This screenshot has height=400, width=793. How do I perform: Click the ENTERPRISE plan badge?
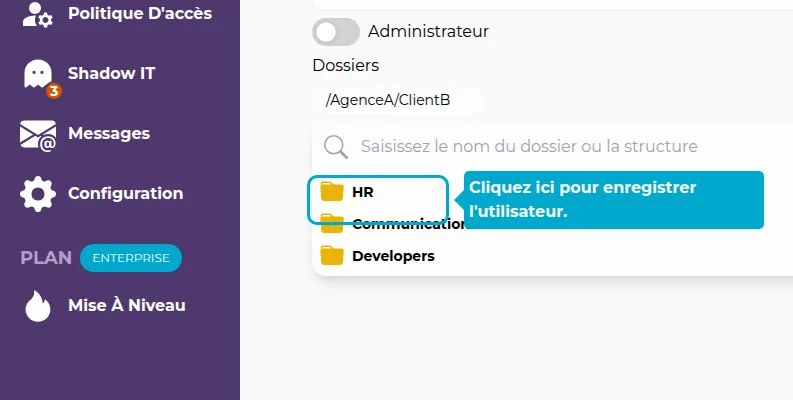pos(131,258)
